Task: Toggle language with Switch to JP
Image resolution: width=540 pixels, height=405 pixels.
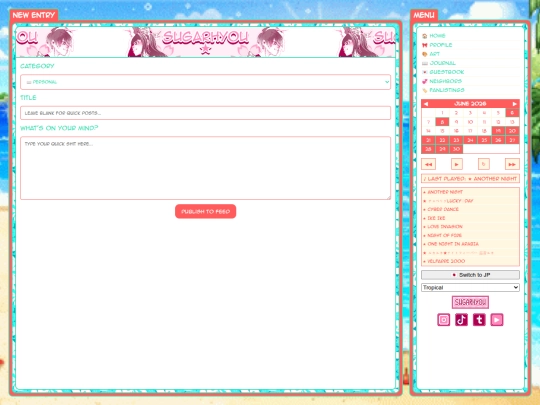Action: [470, 275]
